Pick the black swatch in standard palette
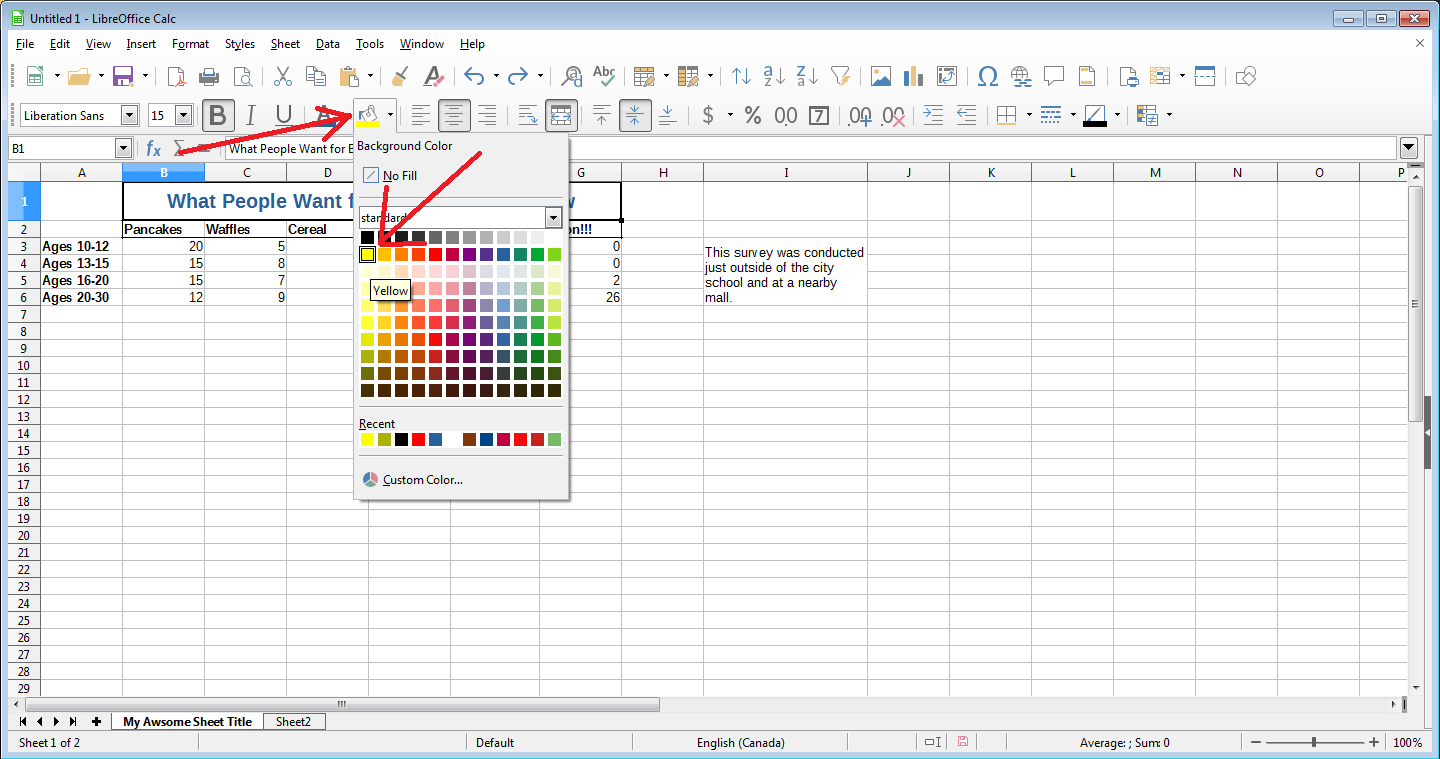Viewport: 1440px width, 759px height. pos(367,237)
